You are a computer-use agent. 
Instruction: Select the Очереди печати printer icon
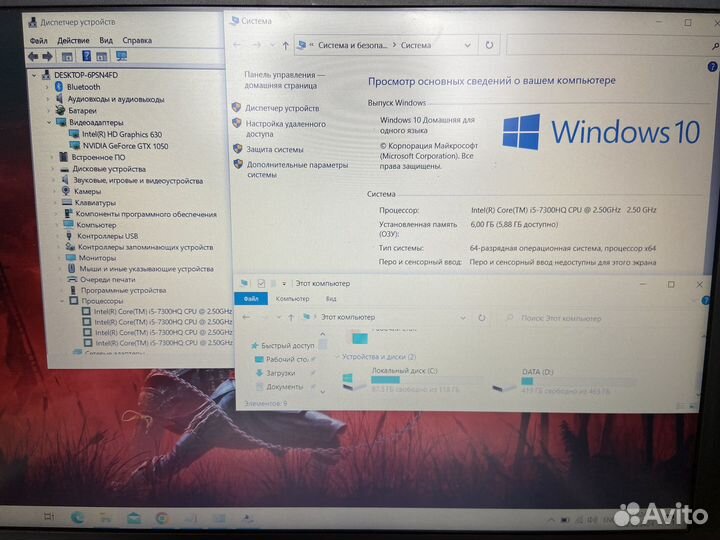click(x=72, y=279)
